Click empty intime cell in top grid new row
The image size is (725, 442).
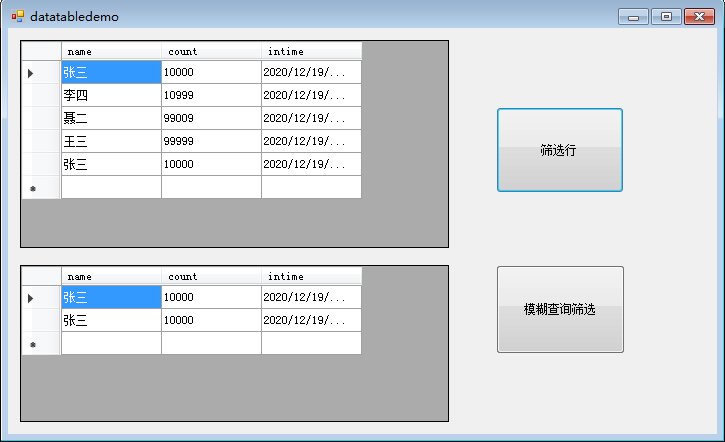(x=311, y=188)
